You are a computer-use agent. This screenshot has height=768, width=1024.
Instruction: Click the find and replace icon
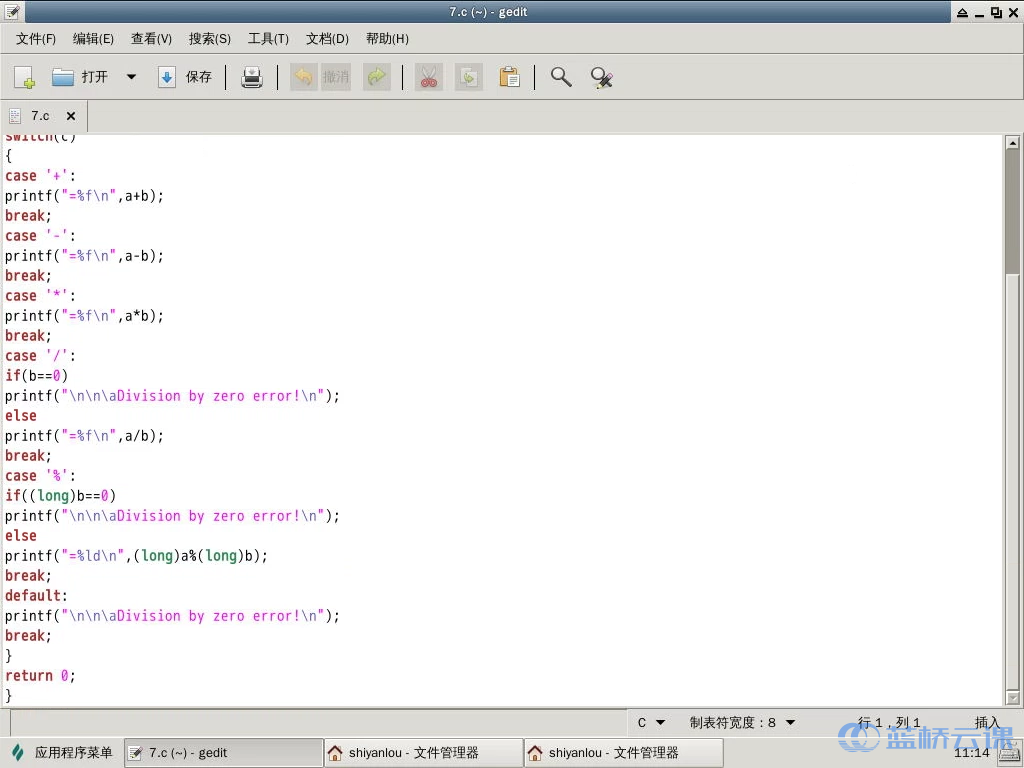point(601,77)
